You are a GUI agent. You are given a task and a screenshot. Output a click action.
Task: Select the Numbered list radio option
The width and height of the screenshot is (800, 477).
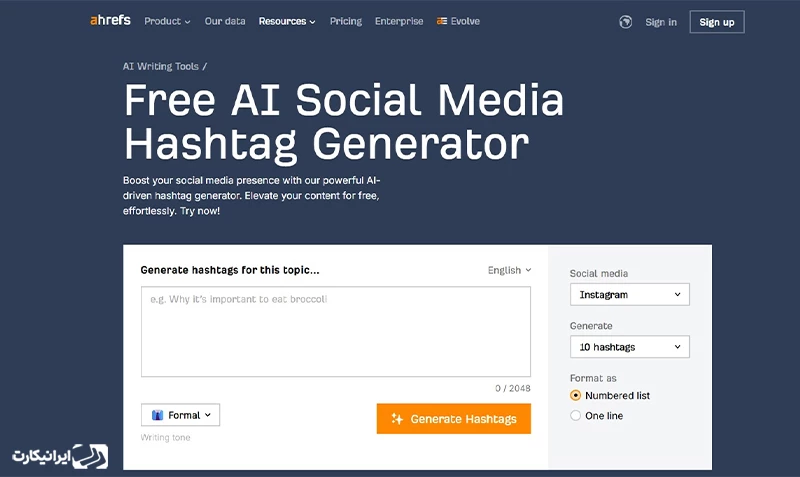pos(575,395)
